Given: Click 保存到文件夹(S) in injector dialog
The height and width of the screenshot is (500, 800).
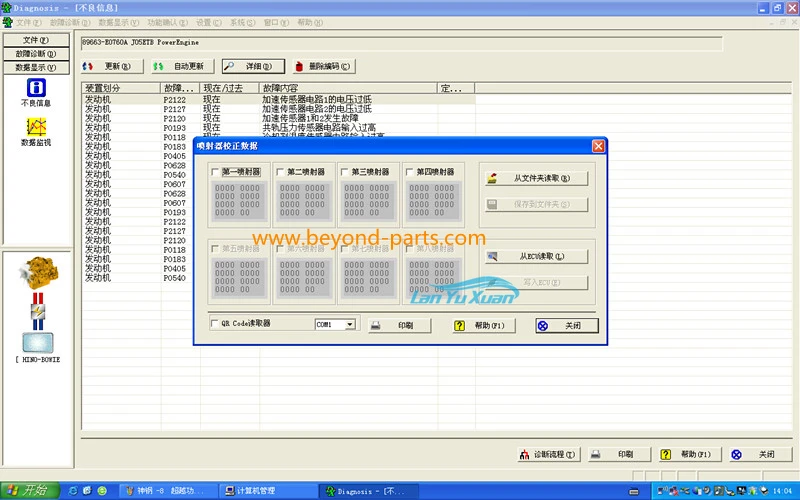Looking at the screenshot, I should 536,204.
